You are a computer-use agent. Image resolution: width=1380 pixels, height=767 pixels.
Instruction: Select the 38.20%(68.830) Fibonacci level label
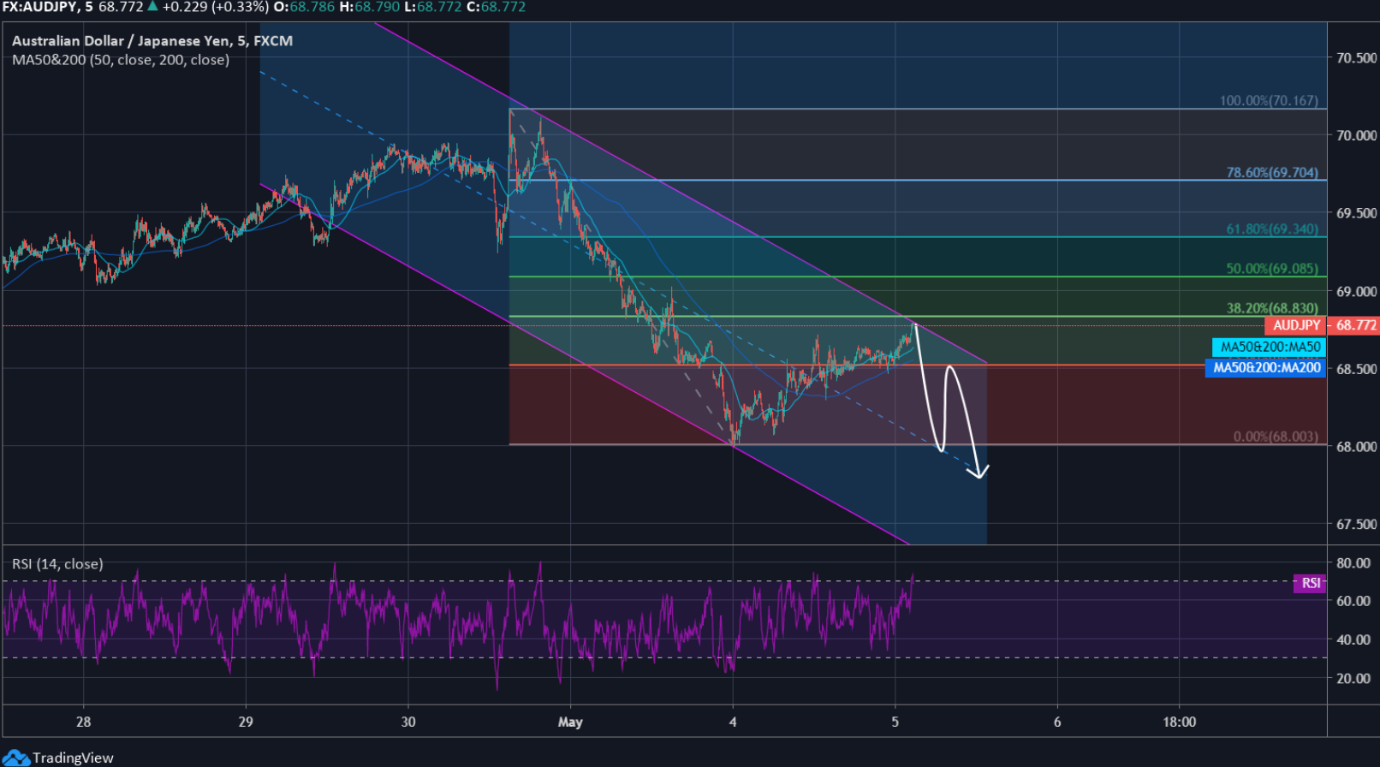pyautogui.click(x=1272, y=308)
